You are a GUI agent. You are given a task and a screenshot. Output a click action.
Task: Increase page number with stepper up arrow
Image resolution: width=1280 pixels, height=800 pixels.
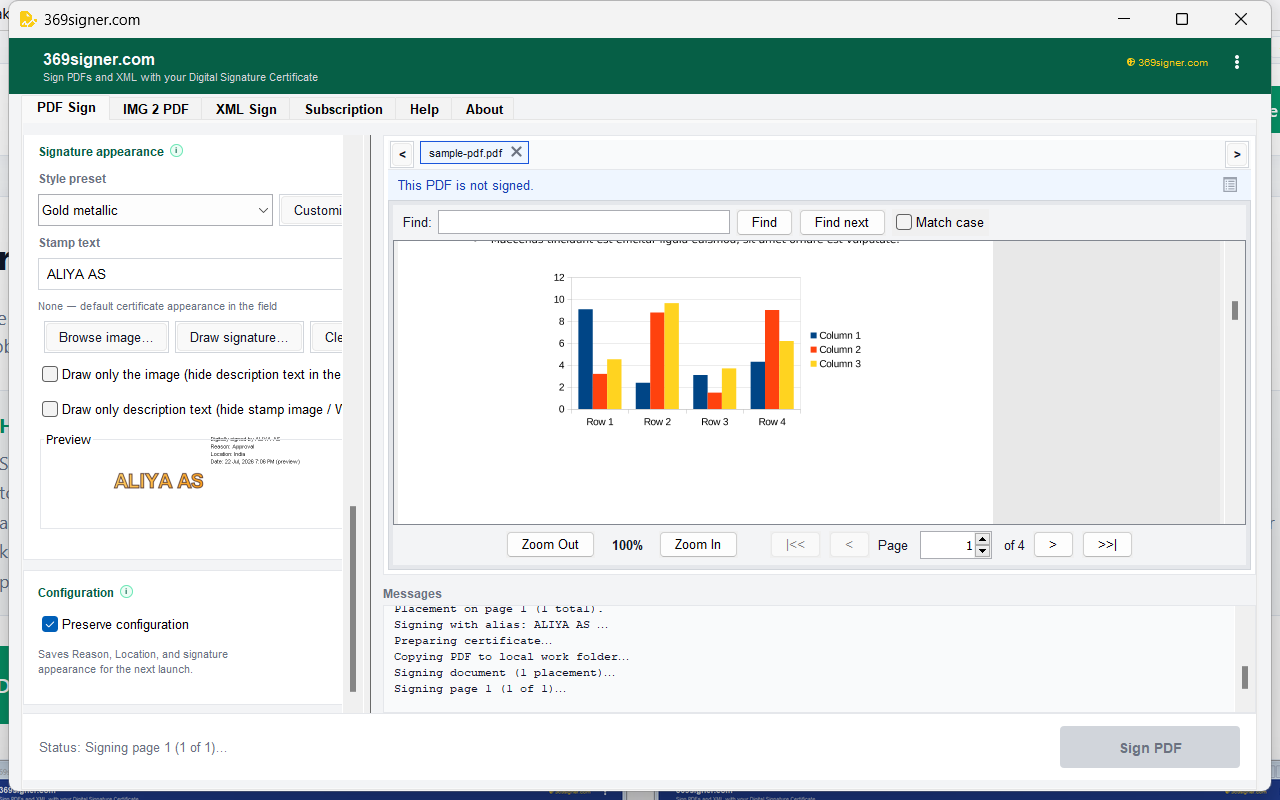(x=982, y=539)
